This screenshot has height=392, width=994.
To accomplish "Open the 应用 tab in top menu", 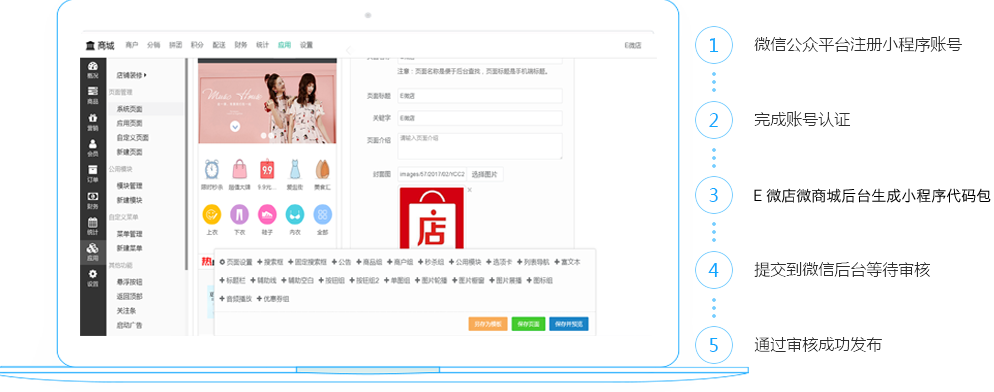I will (x=284, y=45).
